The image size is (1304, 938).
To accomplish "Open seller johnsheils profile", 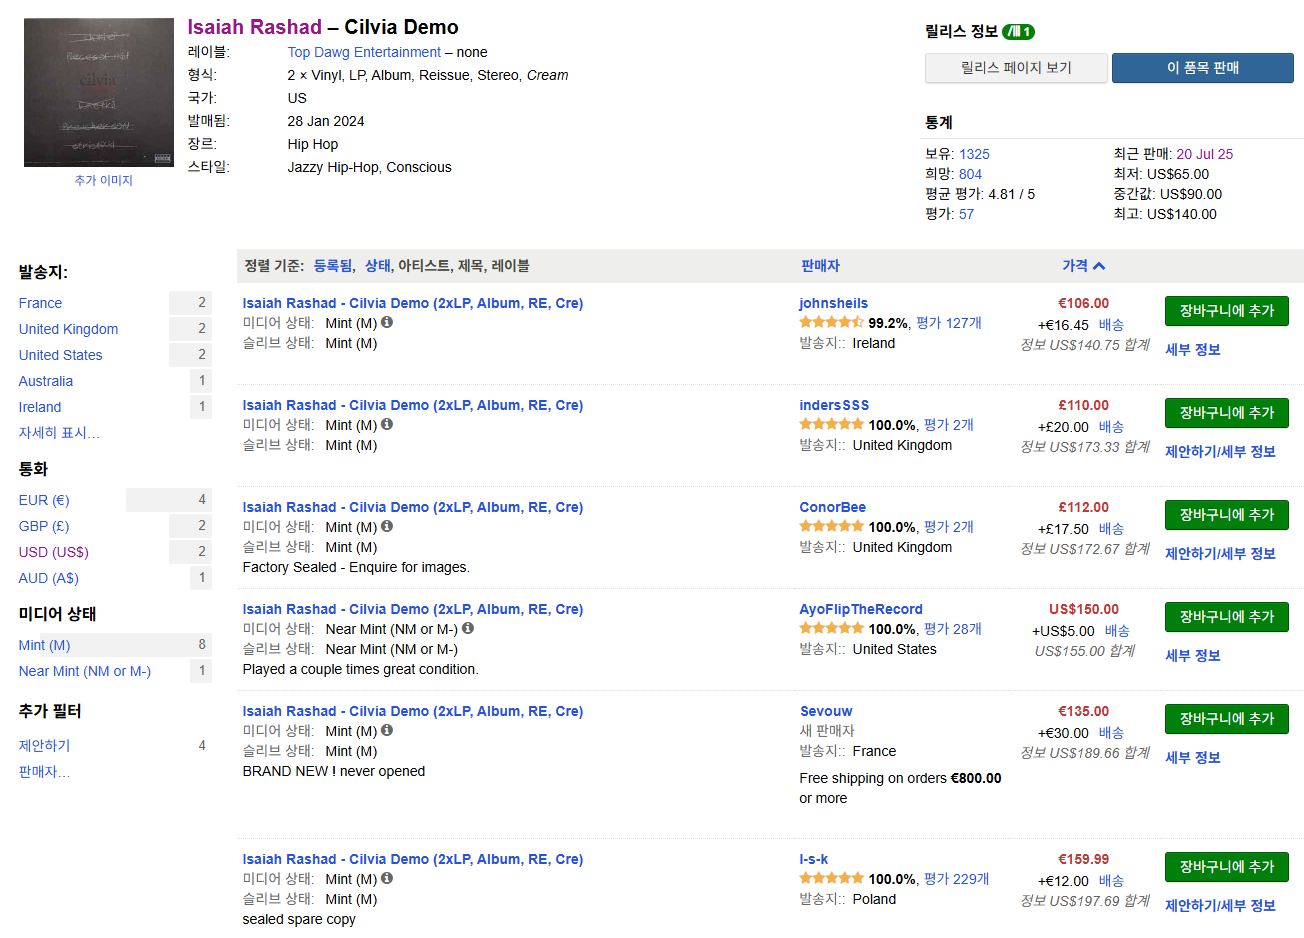I will pos(833,303).
